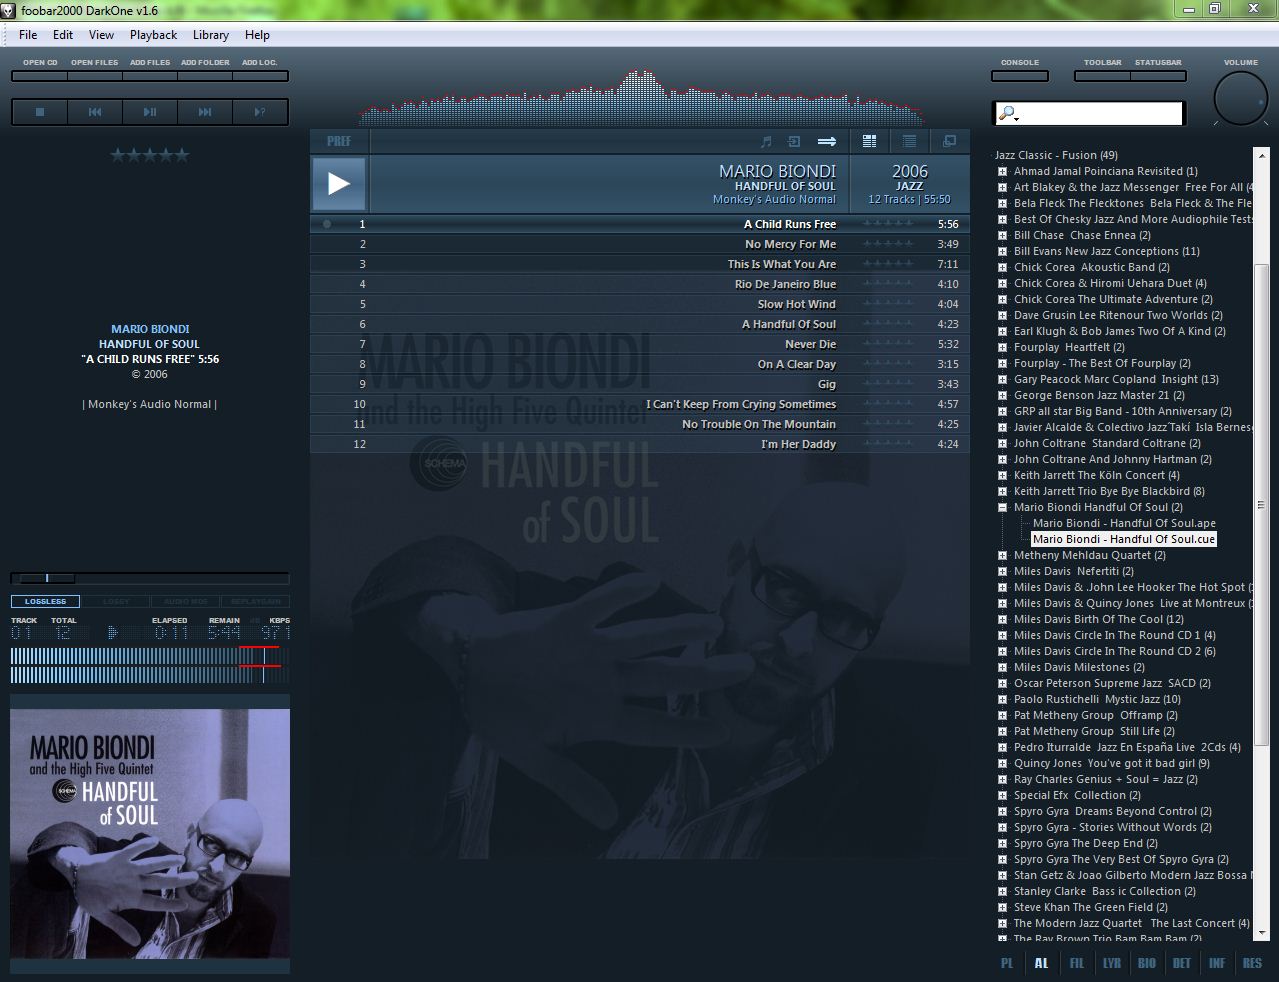Open the Edit menu
This screenshot has height=982, width=1279.
point(63,35)
